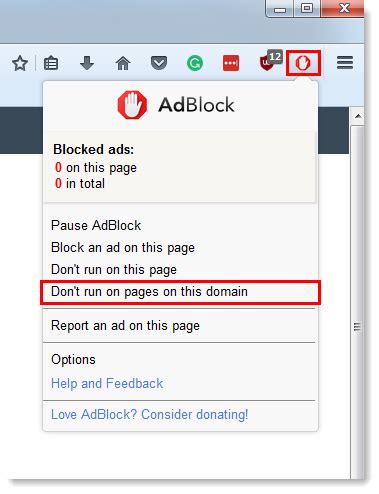Click Love AdBlock? Consider donating! link
Viewport: 379px width, 494px height.
click(150, 415)
